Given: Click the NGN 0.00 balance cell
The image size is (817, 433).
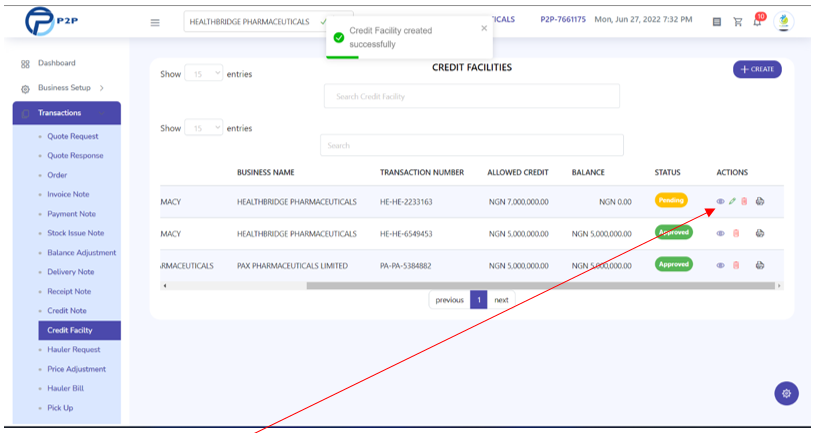Looking at the screenshot, I should (615, 202).
